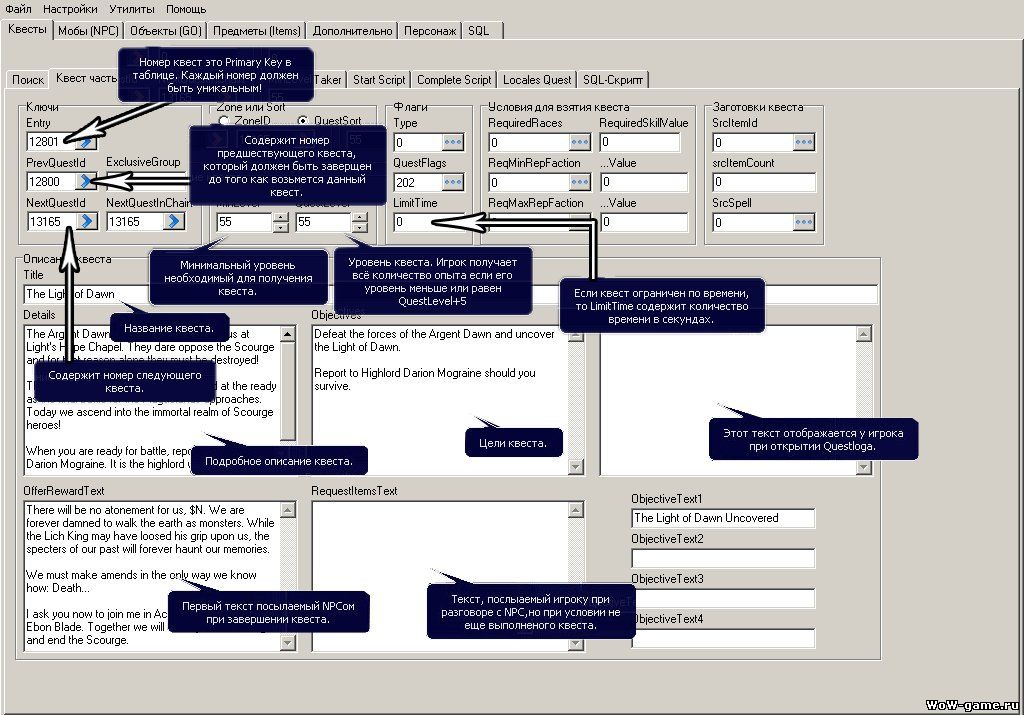Click the srcItemCount input field
Viewport: 1024px width, 715px height.
click(x=764, y=182)
